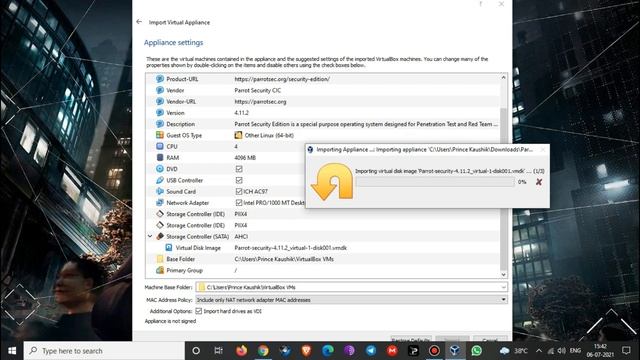Click the import progress bar
Screen dimensions: 640x360
[435, 182]
